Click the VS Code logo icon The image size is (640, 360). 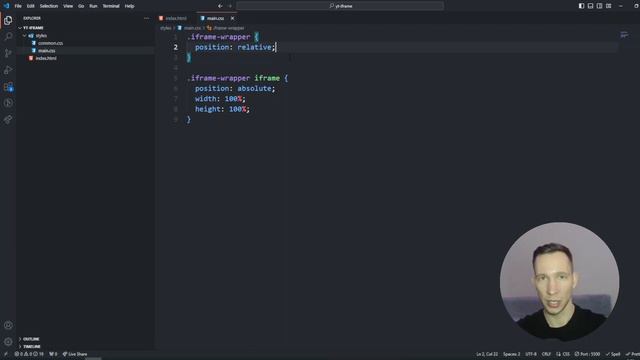[x=6, y=6]
